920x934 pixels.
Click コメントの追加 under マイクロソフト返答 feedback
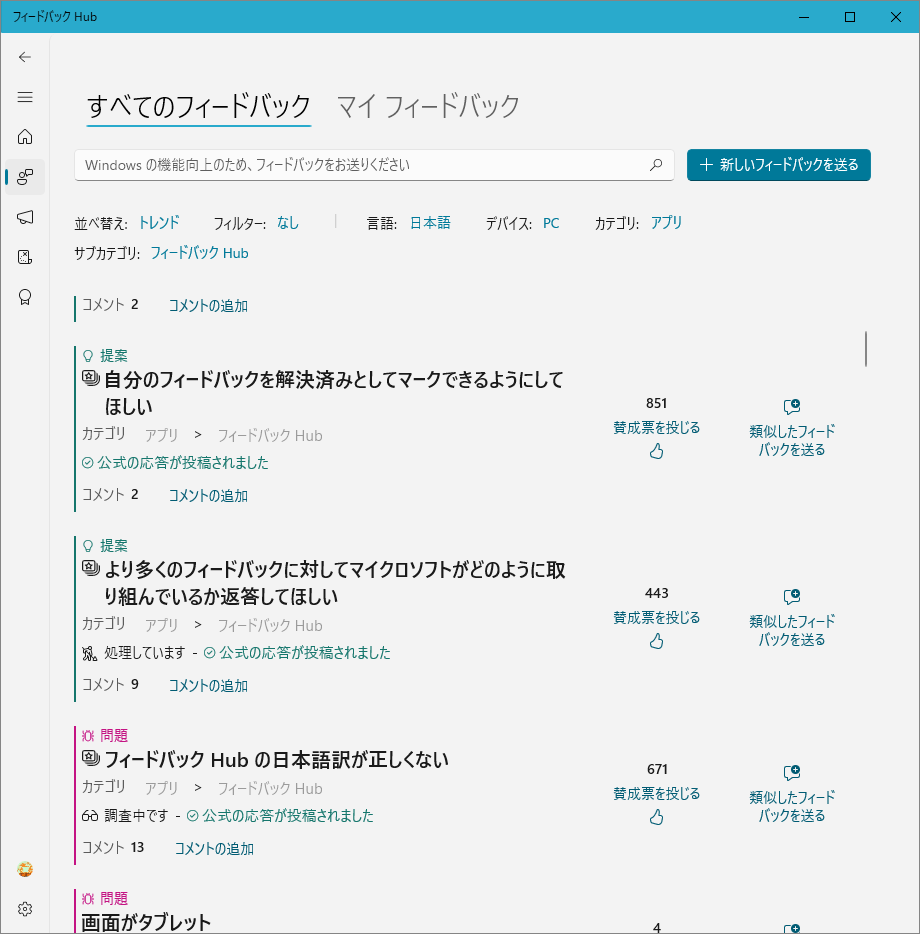pos(208,686)
